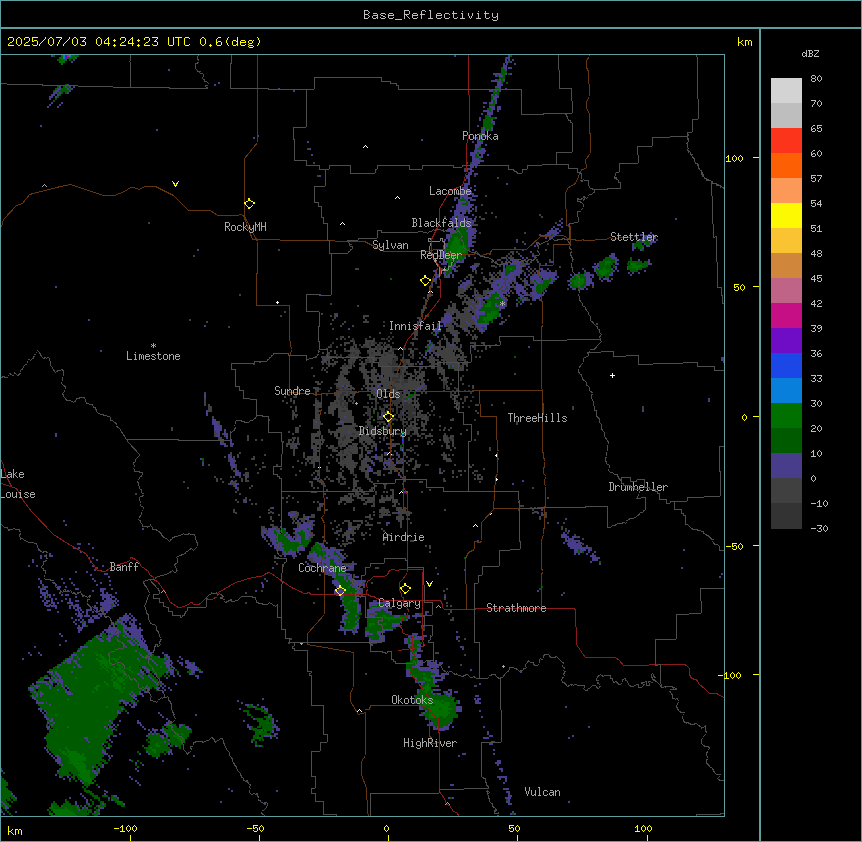This screenshot has height=842, width=862.
Task: Click the Vulcan label
Action: tap(542, 792)
